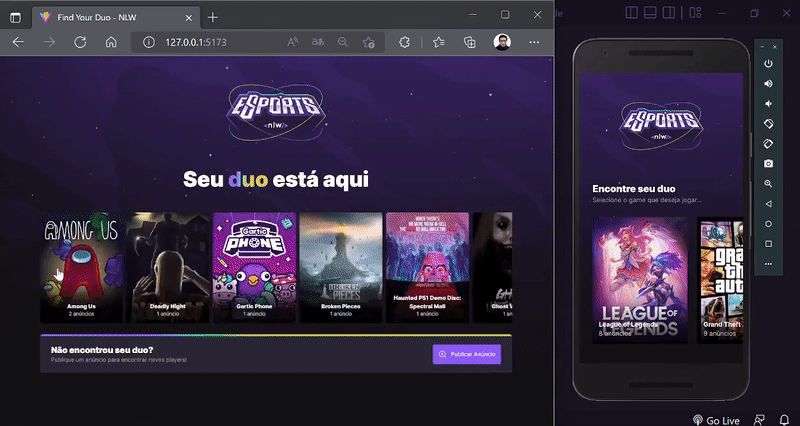Open the Among Us game card
800x426 pixels.
(x=82, y=267)
